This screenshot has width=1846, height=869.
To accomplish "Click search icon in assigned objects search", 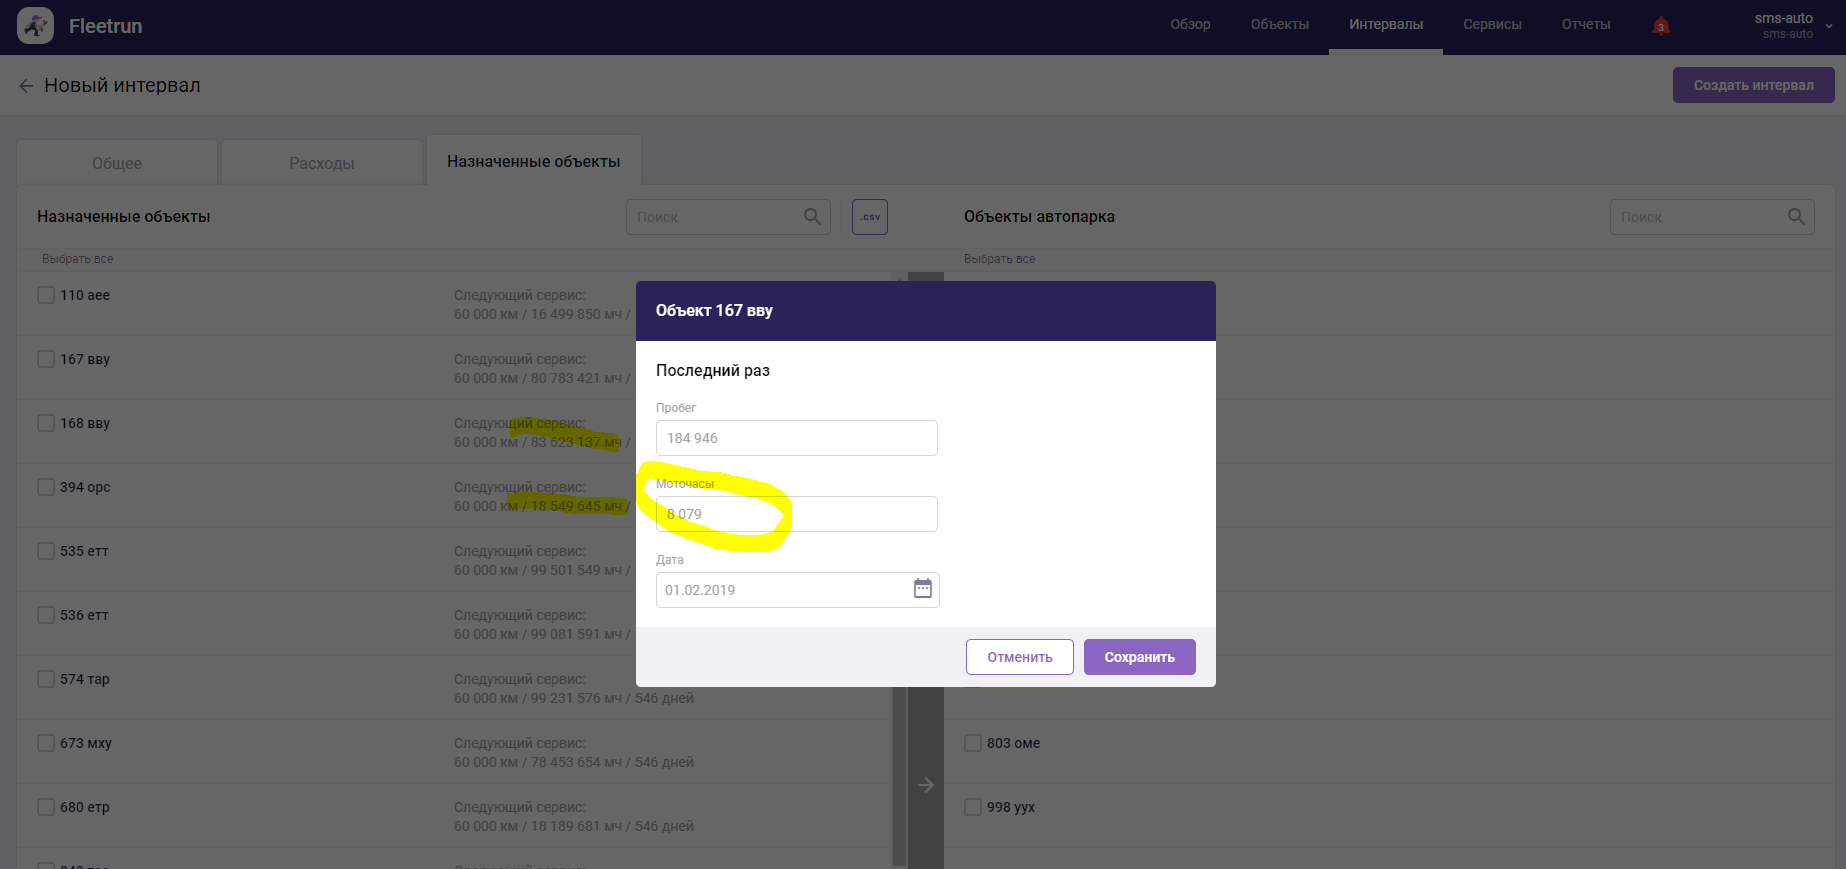I will (812, 217).
